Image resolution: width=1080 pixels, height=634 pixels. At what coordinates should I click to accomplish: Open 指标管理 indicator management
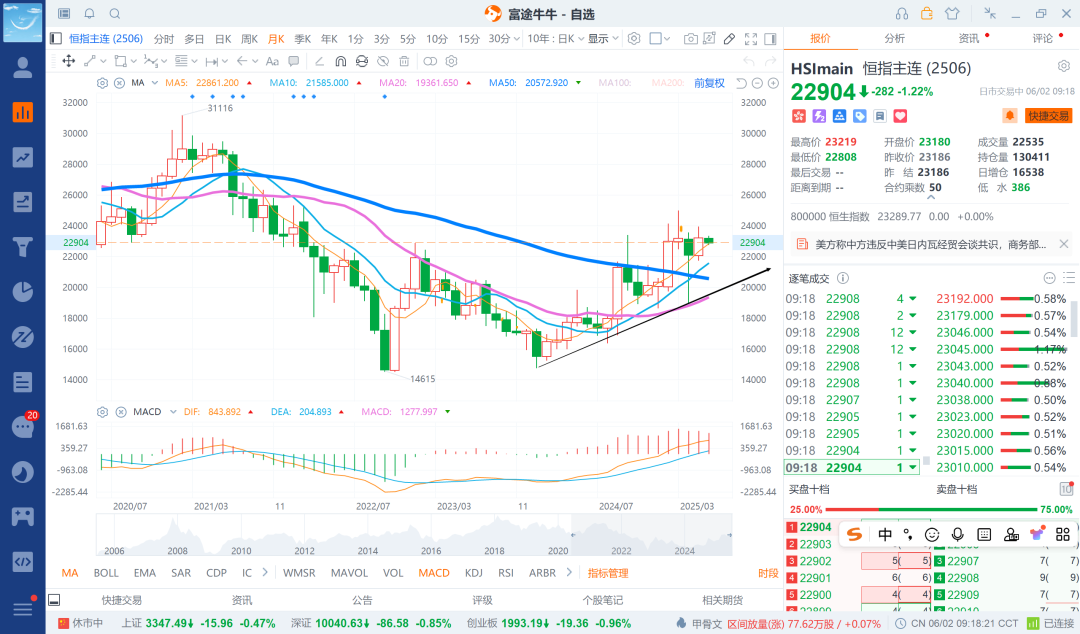pos(608,573)
